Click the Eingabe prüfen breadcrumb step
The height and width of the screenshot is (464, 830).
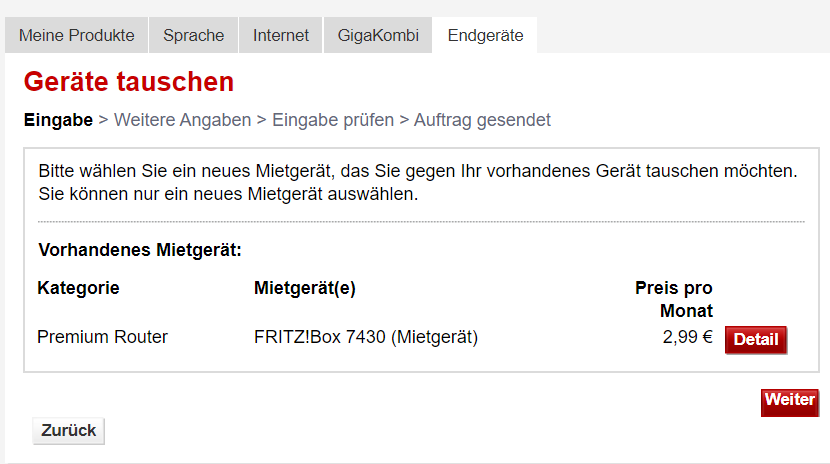pyautogui.click(x=333, y=120)
